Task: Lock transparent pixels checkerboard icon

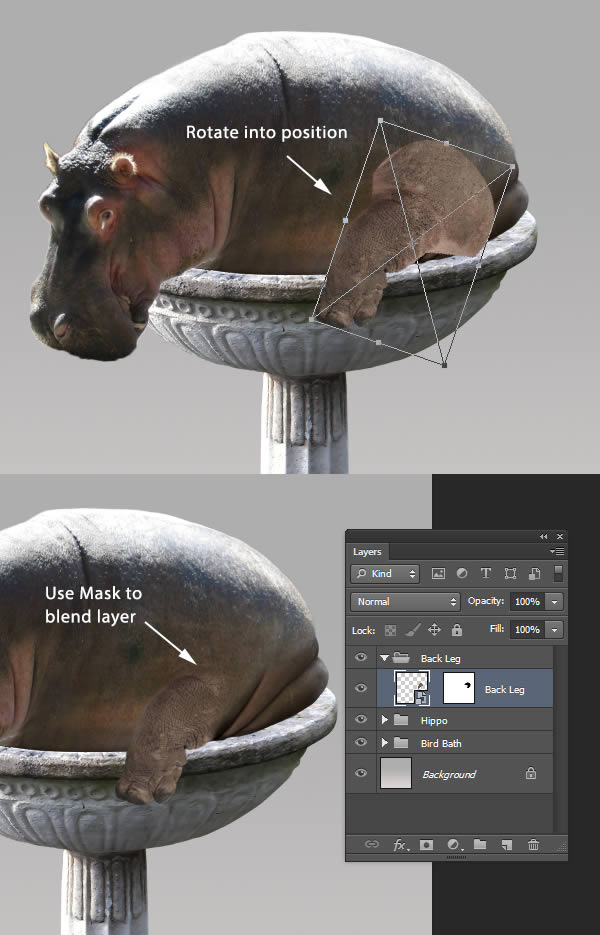Action: click(390, 630)
